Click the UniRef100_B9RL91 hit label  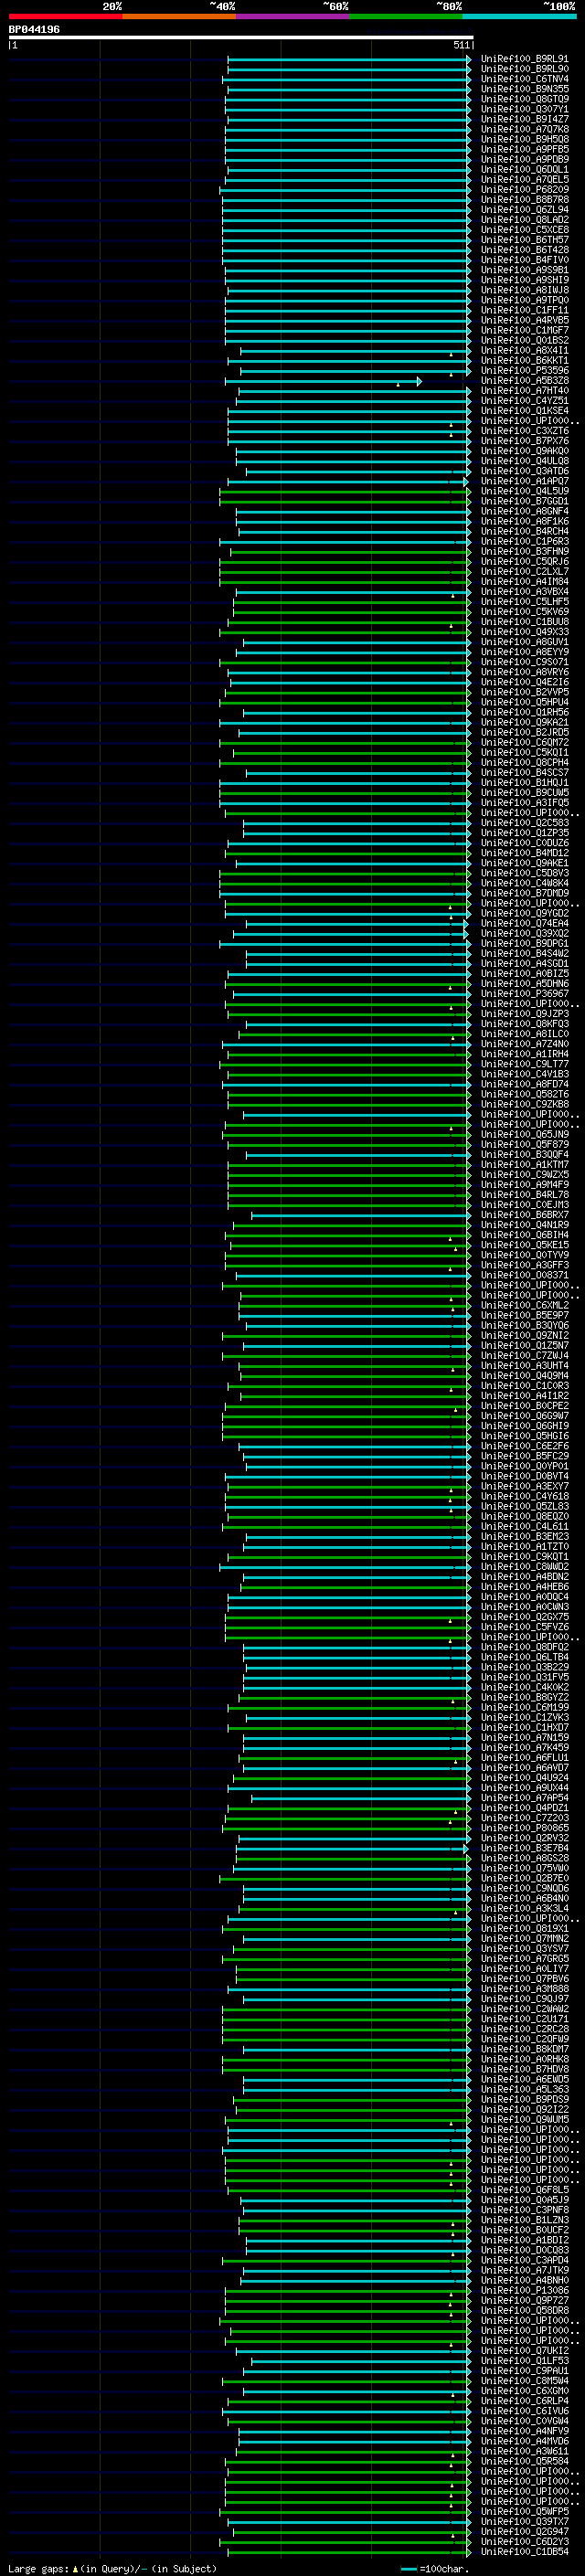coord(524,59)
